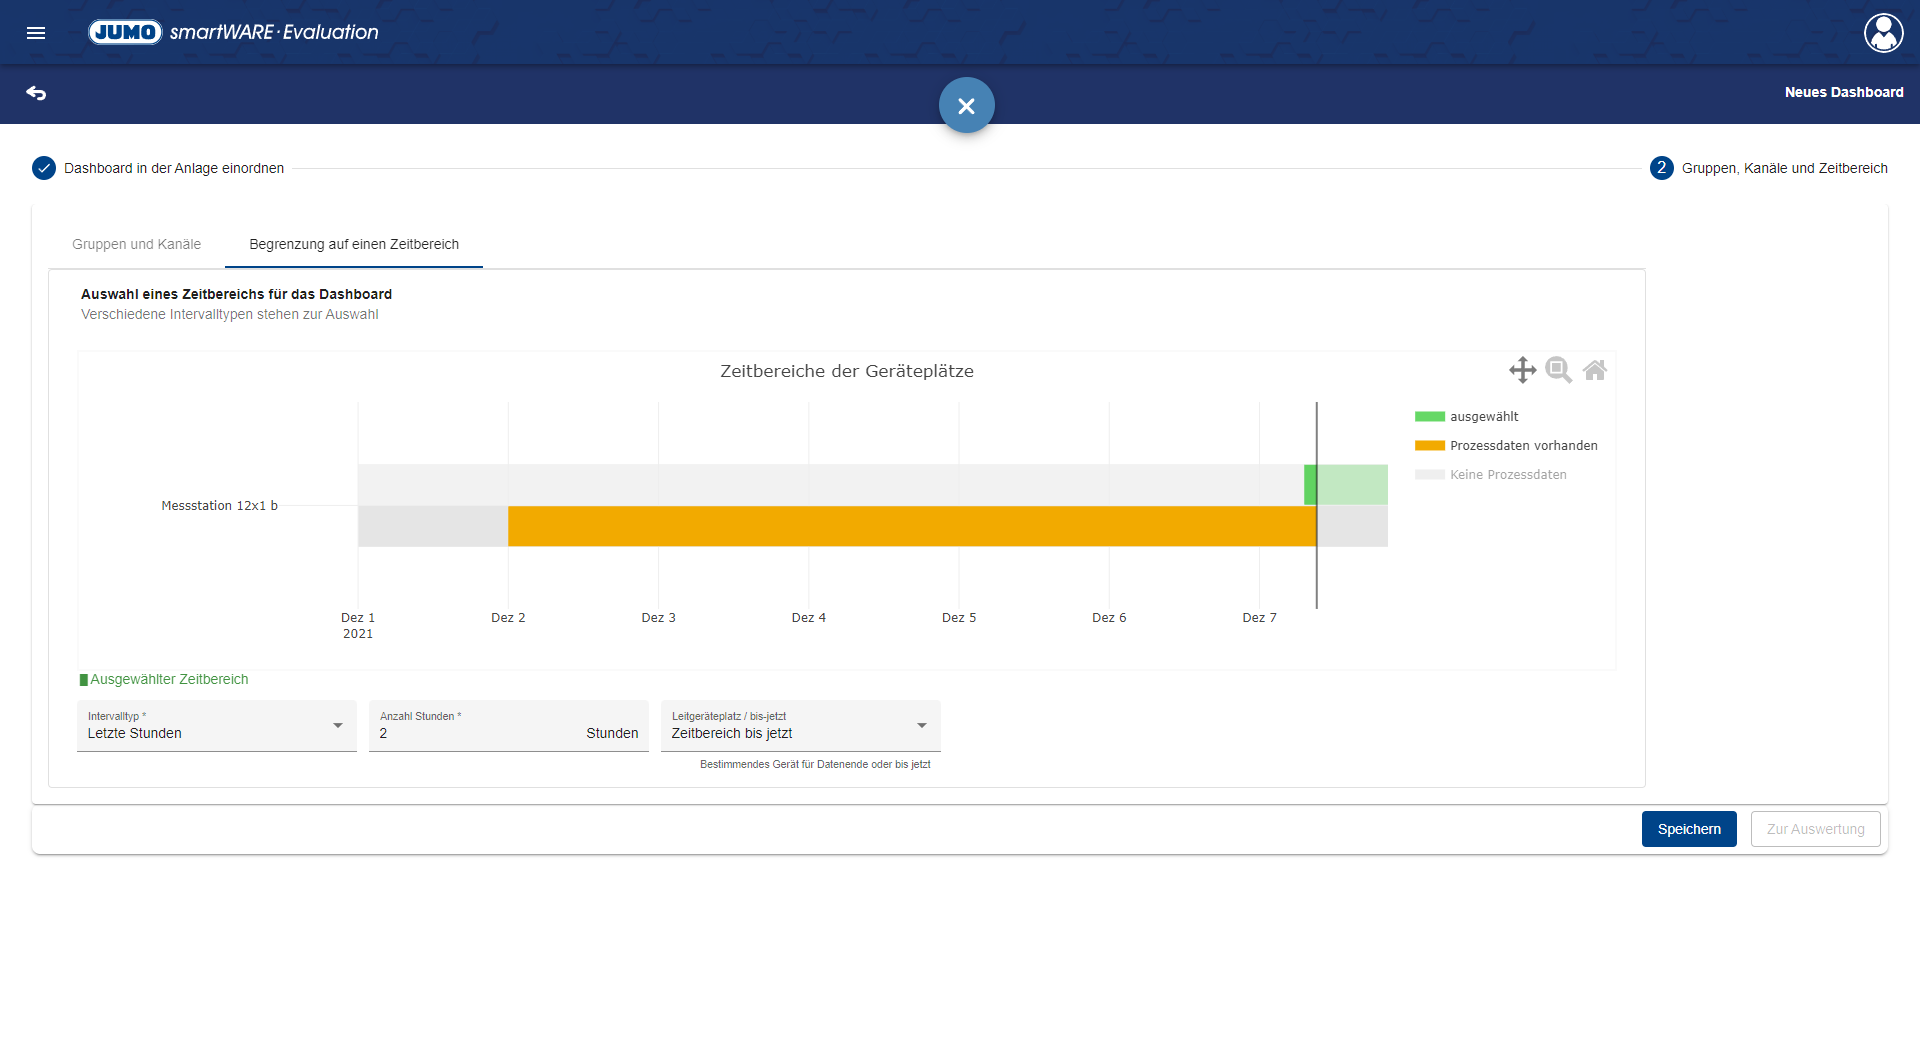This screenshot has height=1057, width=1920.
Task: Activate the chart zoom magnifier tool
Action: [1558, 370]
